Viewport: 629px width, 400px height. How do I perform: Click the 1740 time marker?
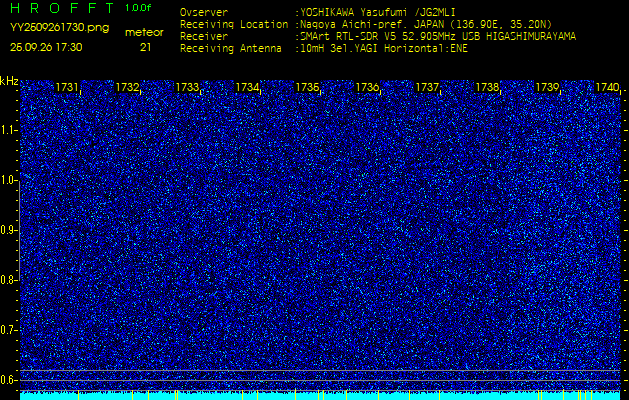607,88
